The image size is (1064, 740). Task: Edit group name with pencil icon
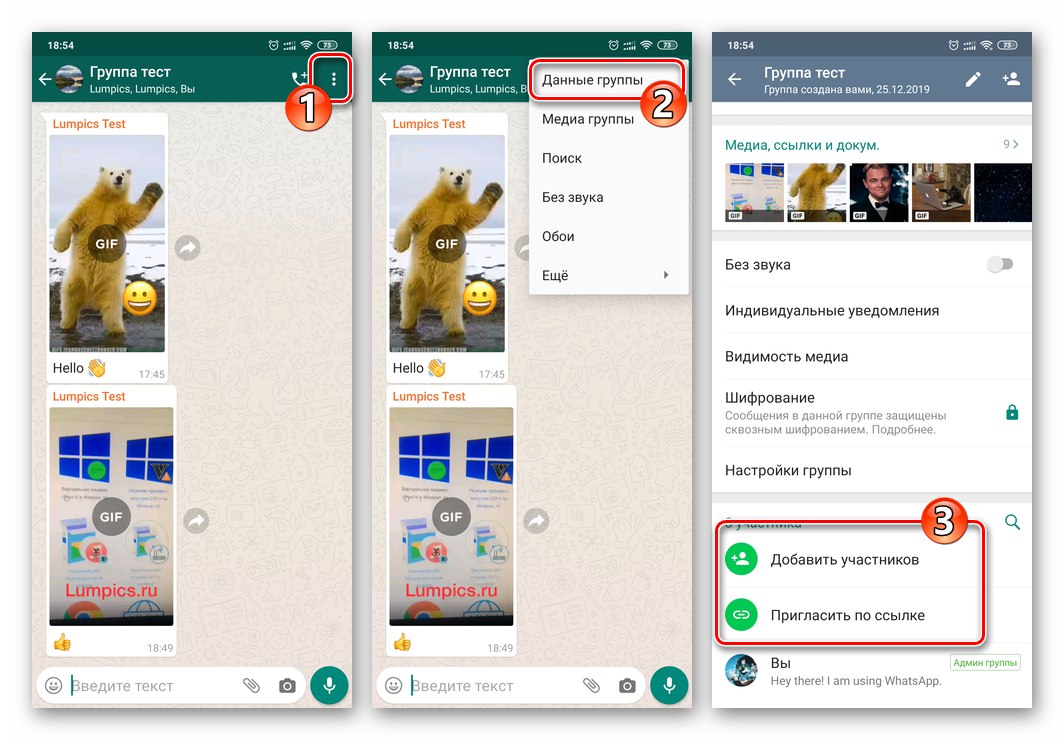[x=972, y=79]
